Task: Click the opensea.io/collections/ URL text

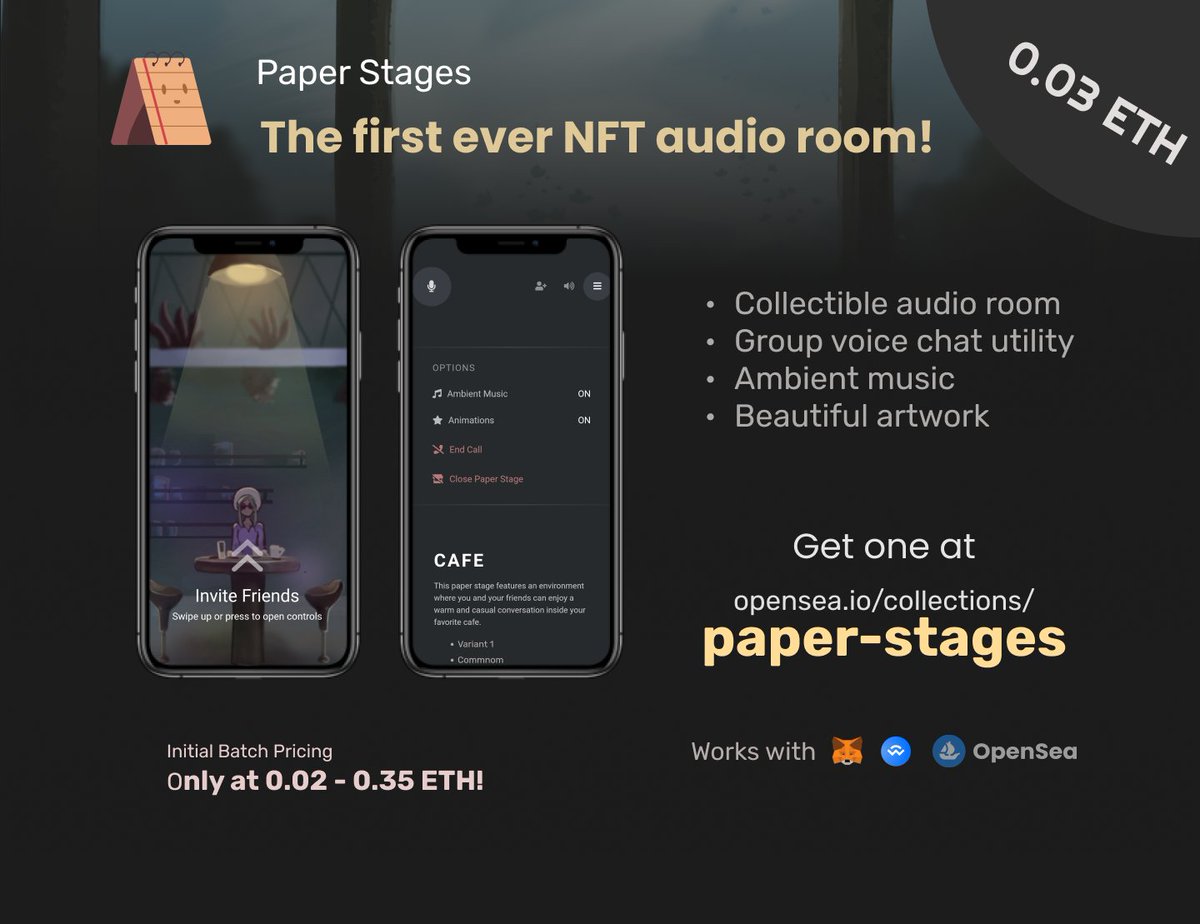Action: pos(884,600)
